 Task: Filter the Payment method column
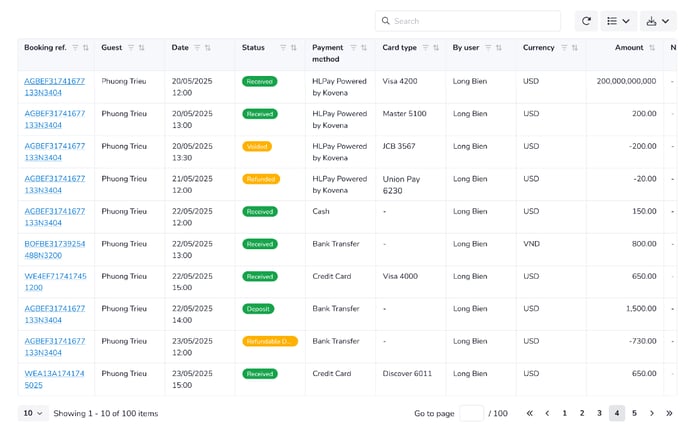click(353, 47)
